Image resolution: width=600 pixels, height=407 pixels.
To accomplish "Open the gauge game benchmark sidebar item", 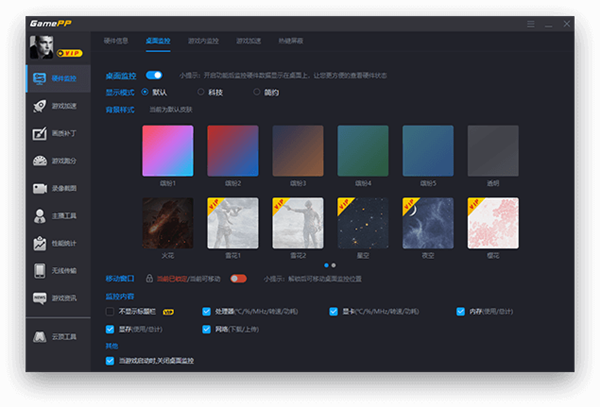I will click(58, 161).
